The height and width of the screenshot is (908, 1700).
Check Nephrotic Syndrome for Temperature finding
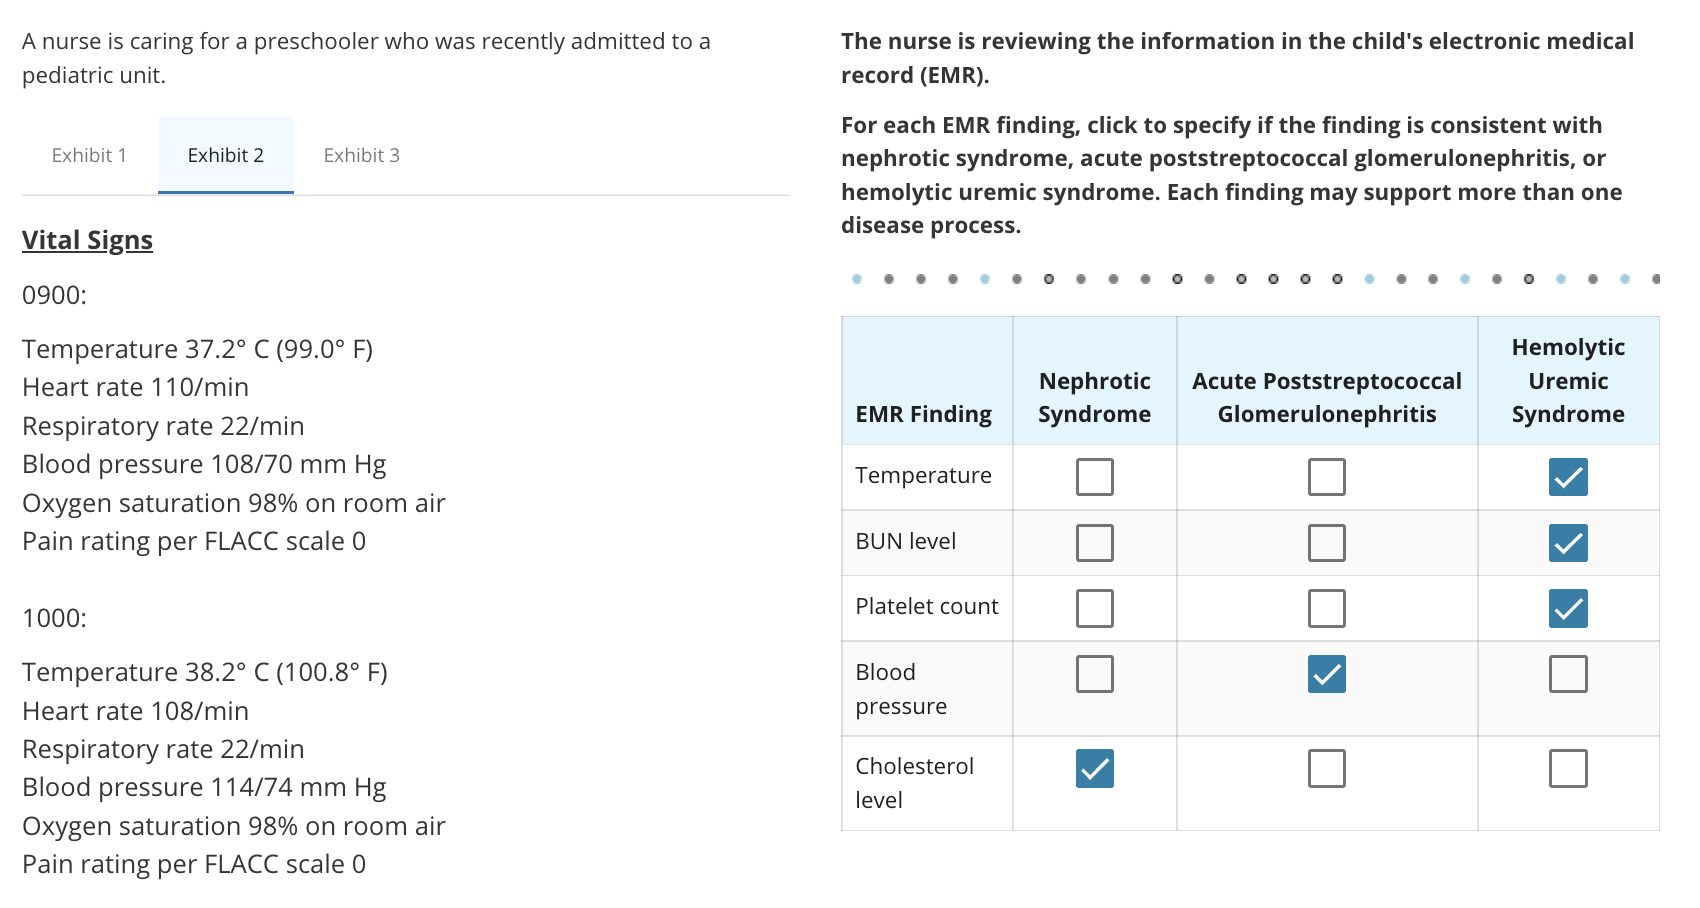[1094, 477]
